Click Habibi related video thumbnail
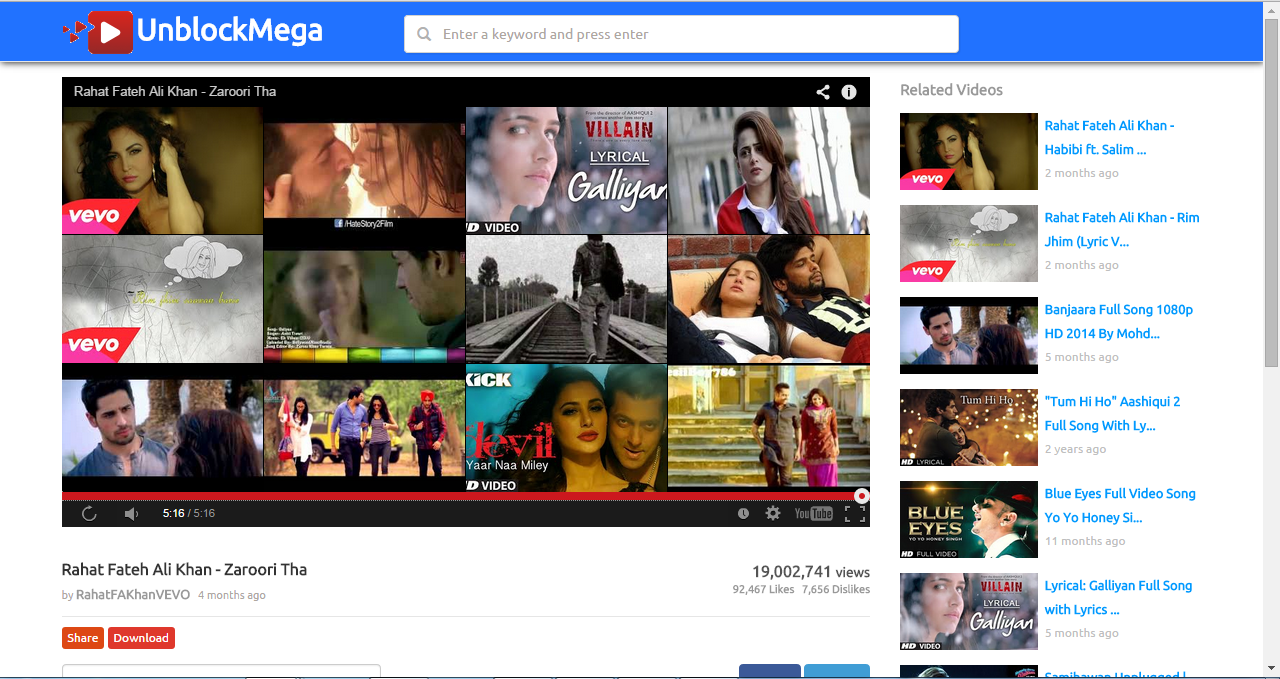 [x=969, y=151]
